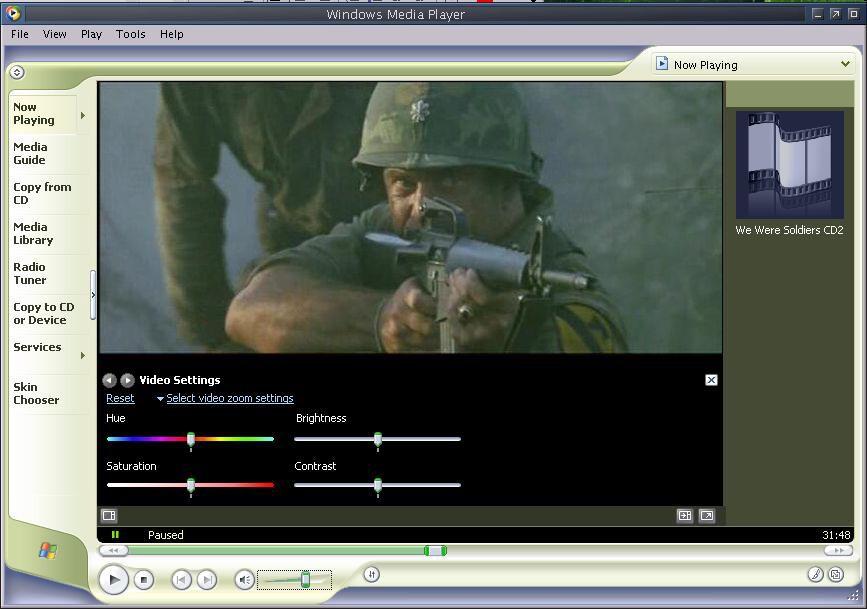This screenshot has width=867, height=609.
Task: Open the File menu
Action: point(20,34)
